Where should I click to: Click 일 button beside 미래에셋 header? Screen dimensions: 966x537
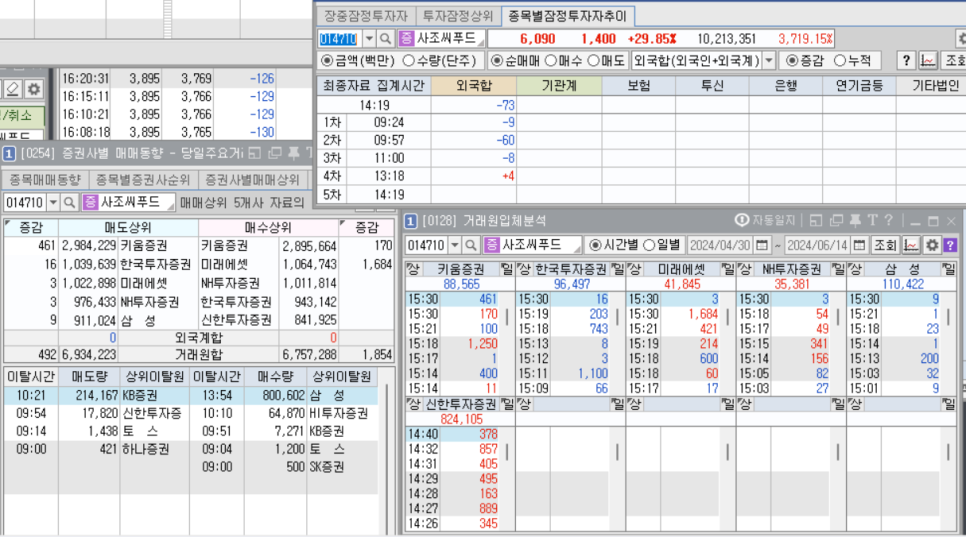tap(728, 269)
